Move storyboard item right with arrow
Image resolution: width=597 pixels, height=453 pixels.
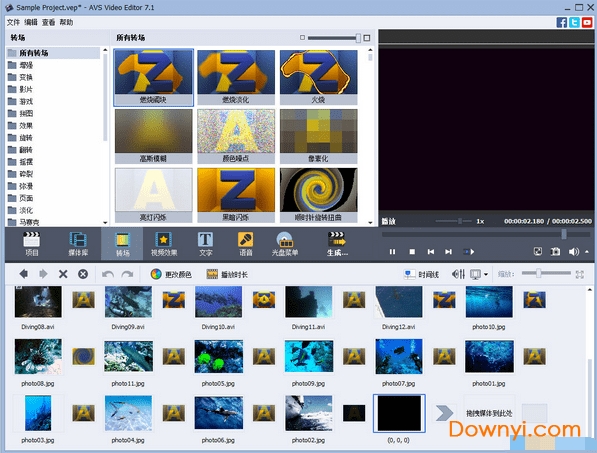pos(43,274)
